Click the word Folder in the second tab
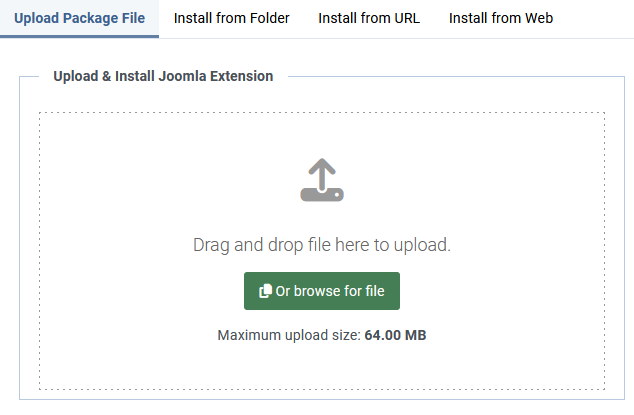 coord(267,18)
